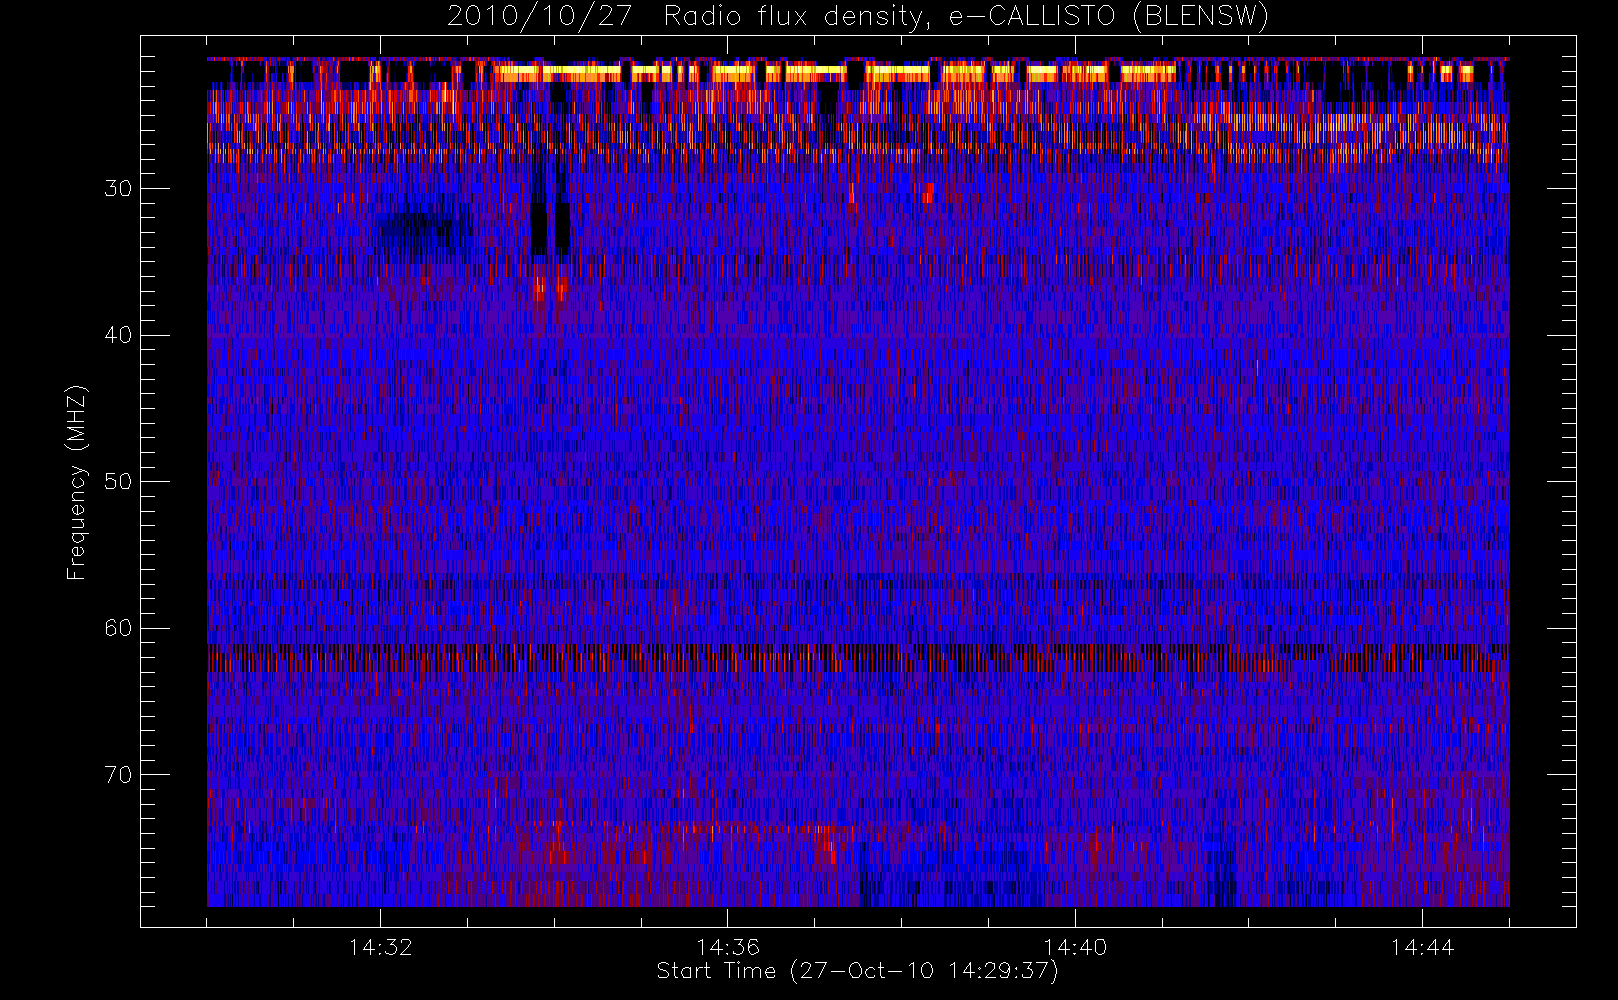Click the '14:32' time tick label
Viewport: 1618px width, 1000px height.
[380, 947]
